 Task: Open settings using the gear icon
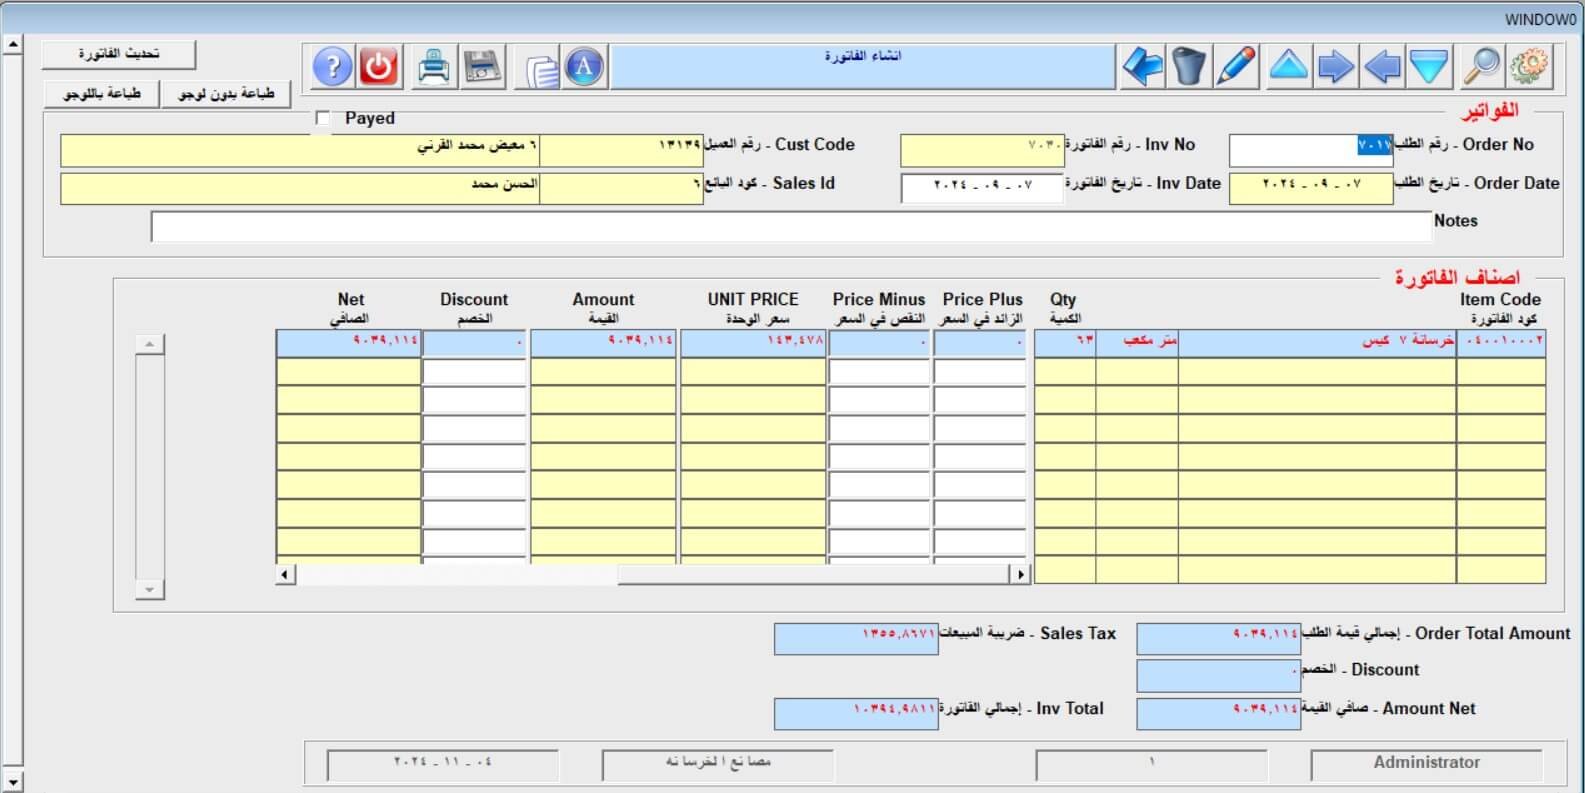pyautogui.click(x=1529, y=67)
